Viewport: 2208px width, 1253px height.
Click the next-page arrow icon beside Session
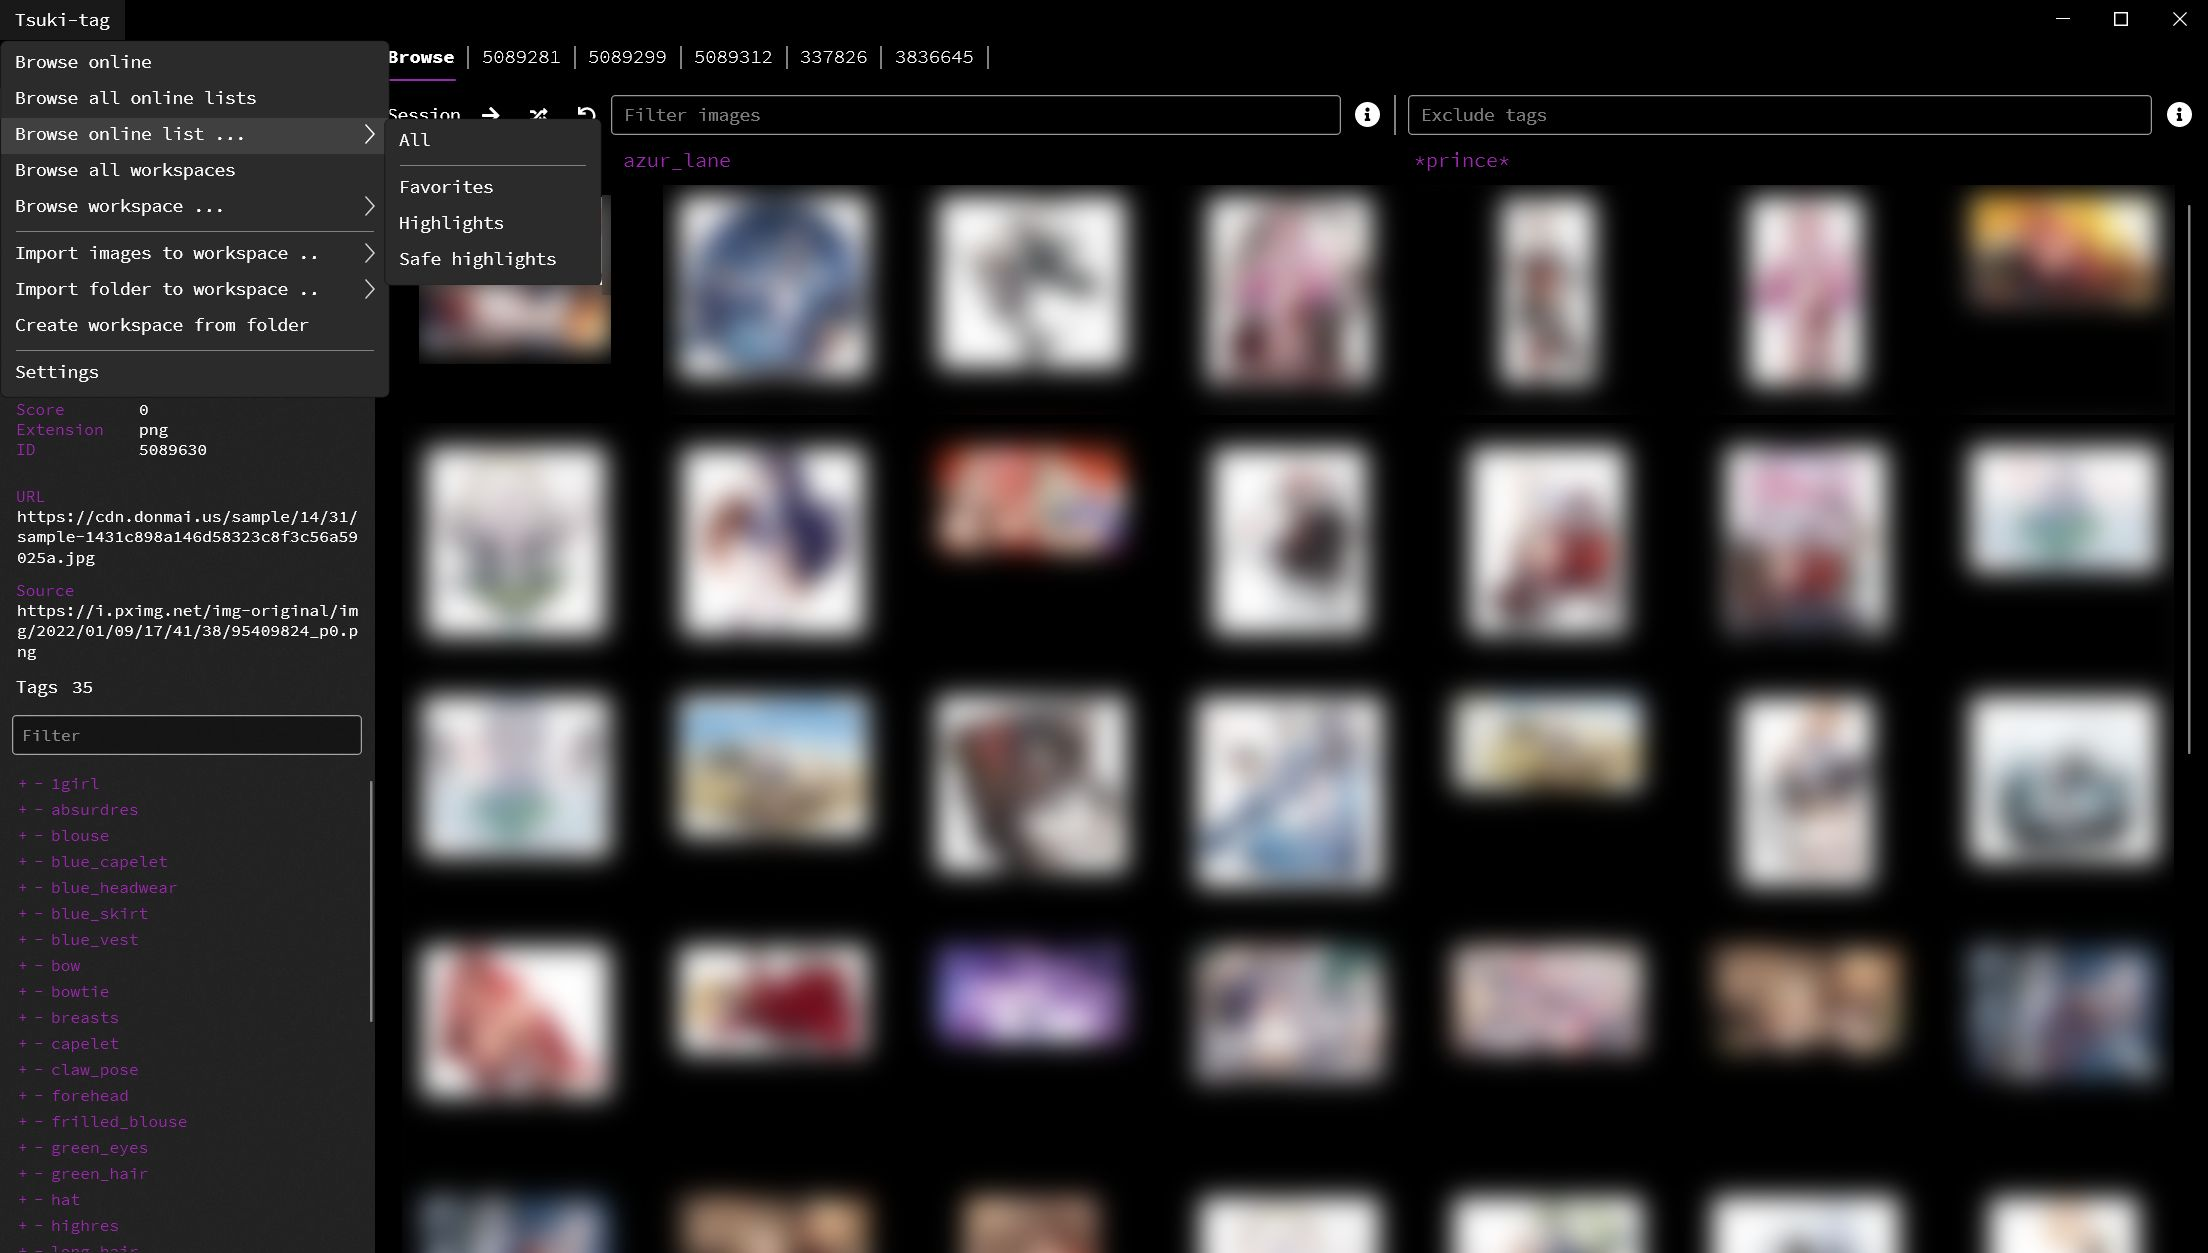(x=490, y=115)
